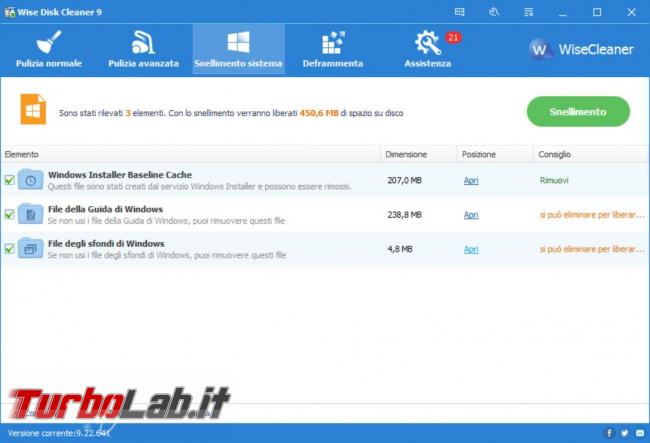Open the Assistenza tab

427,50
